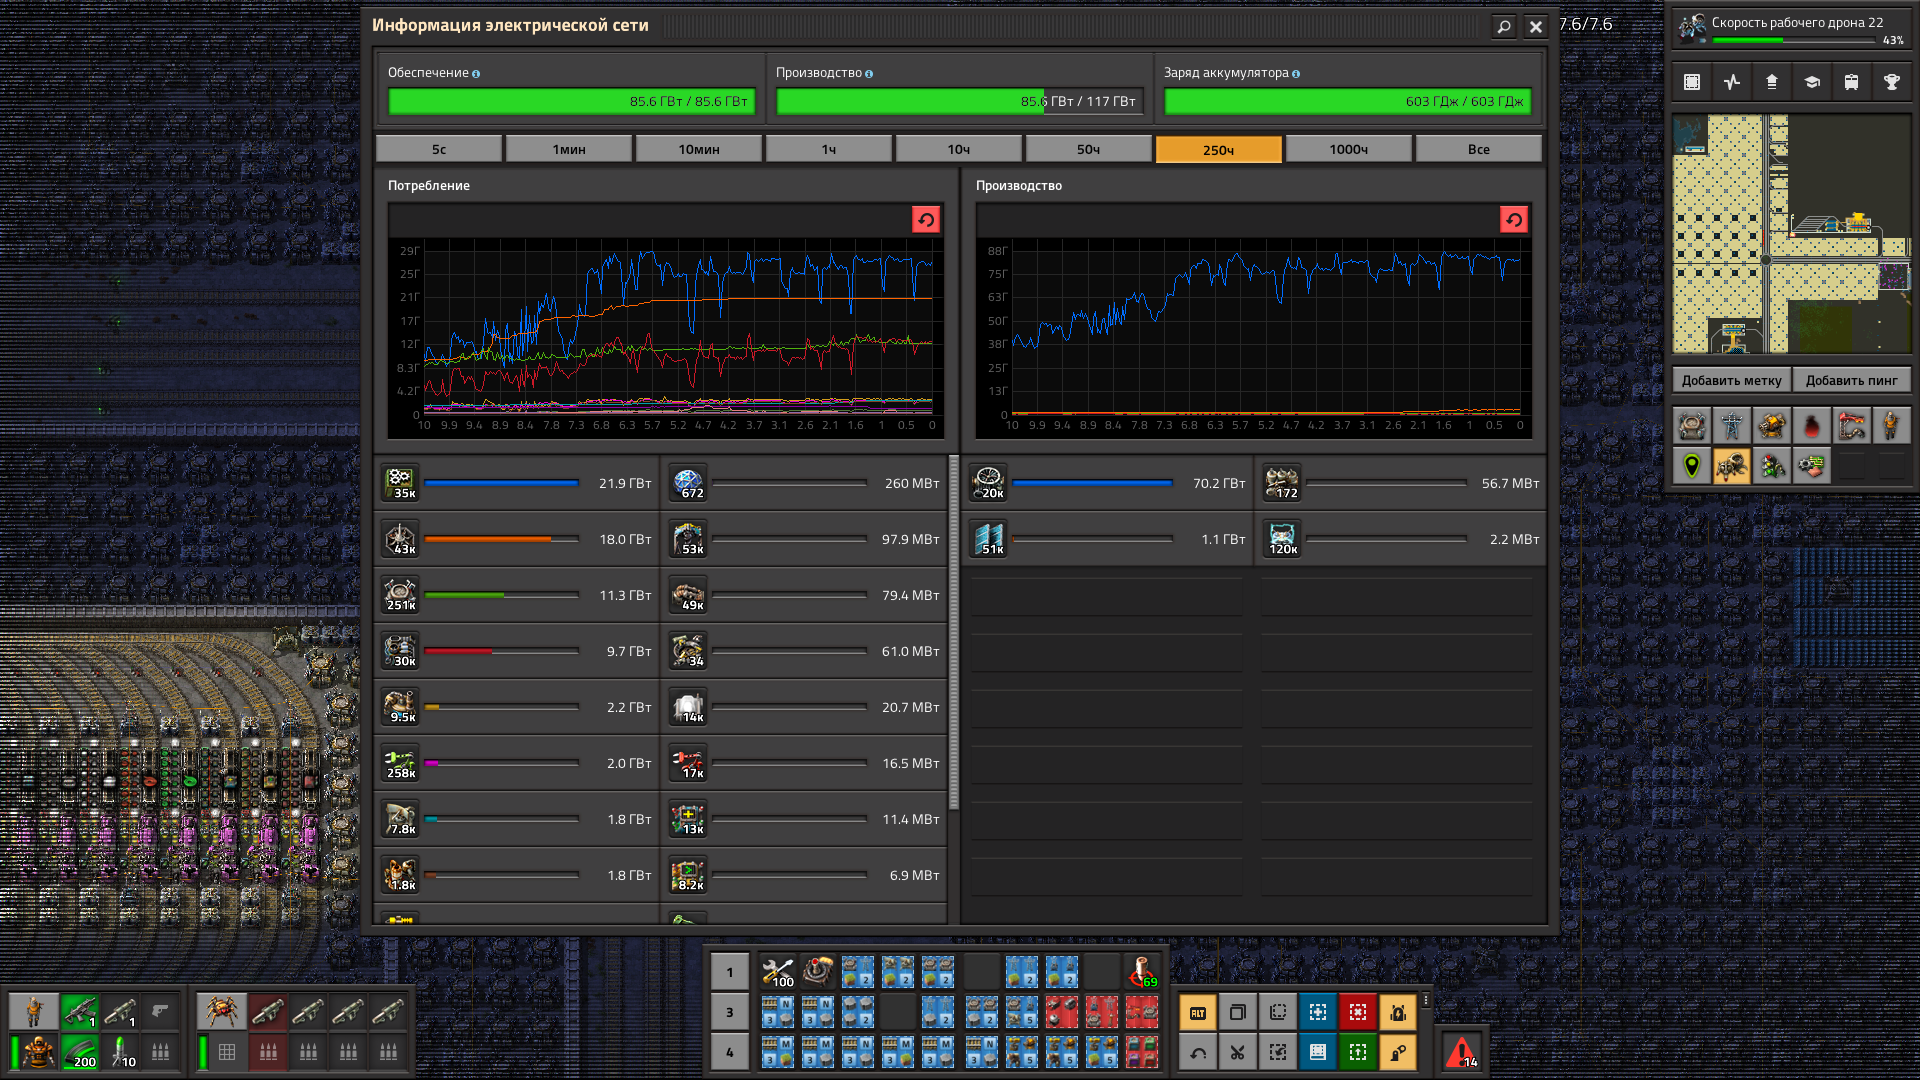Click the accumulator charge bar
The image size is (1920, 1080).
[1348, 102]
